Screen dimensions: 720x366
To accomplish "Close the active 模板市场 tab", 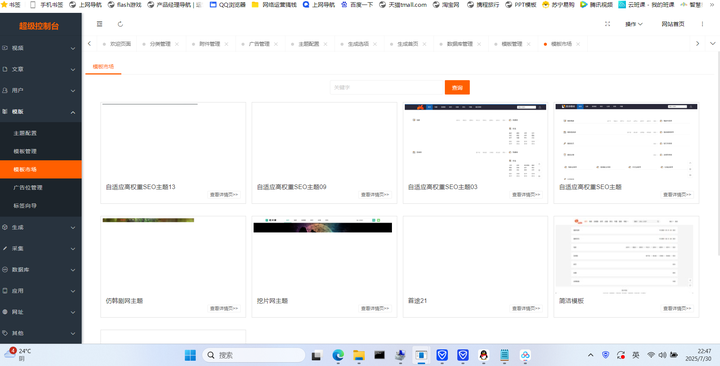I will [578, 44].
